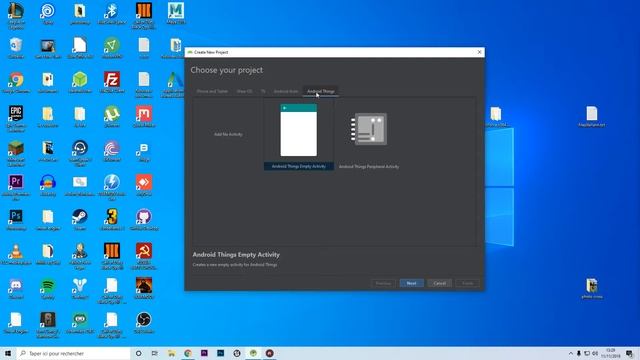
Task: Open Cortana from the taskbar
Action: [x=138, y=353]
